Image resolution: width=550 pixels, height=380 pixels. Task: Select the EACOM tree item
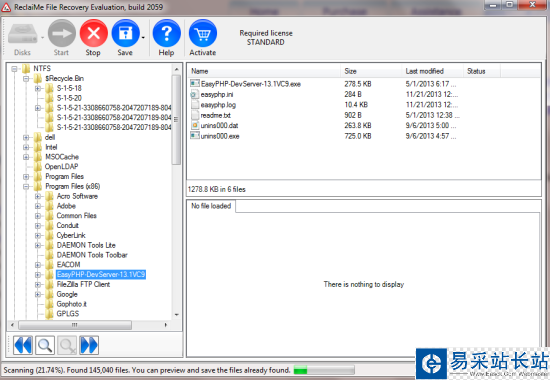tap(68, 265)
